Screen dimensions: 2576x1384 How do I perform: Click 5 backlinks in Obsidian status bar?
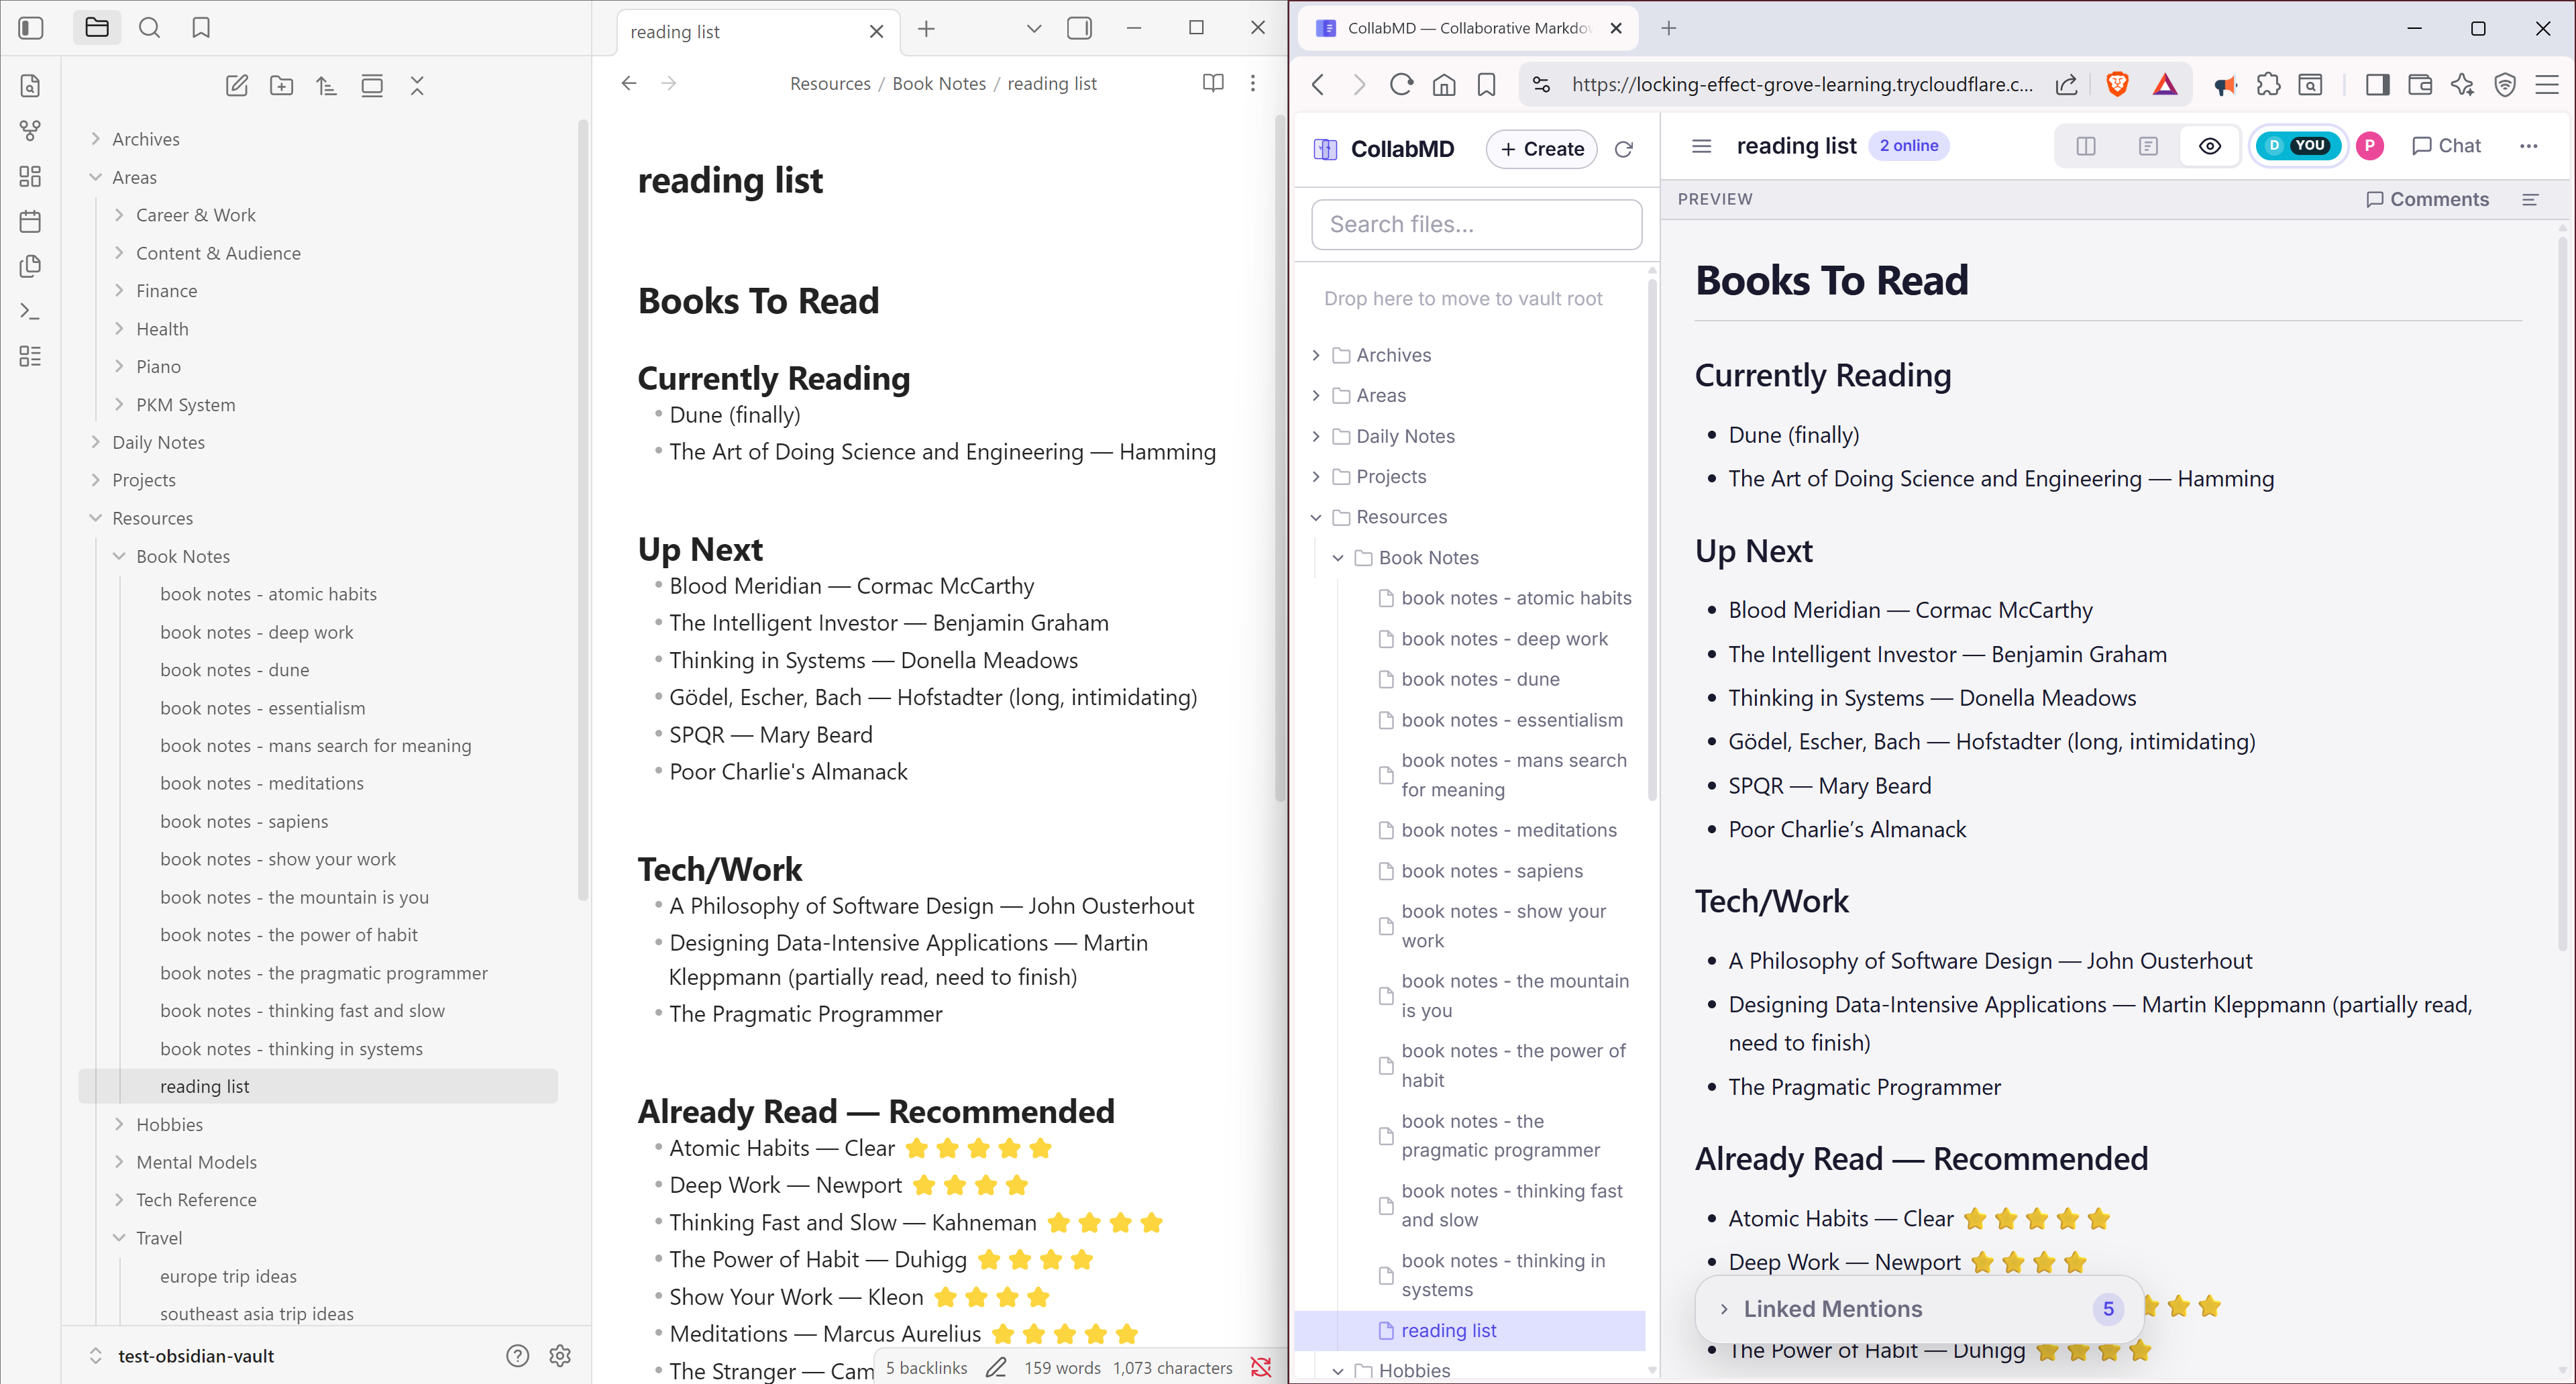(926, 1367)
